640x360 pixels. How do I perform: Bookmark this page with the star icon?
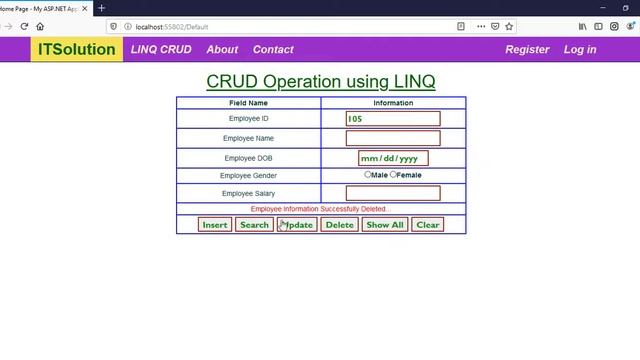[x=509, y=27]
